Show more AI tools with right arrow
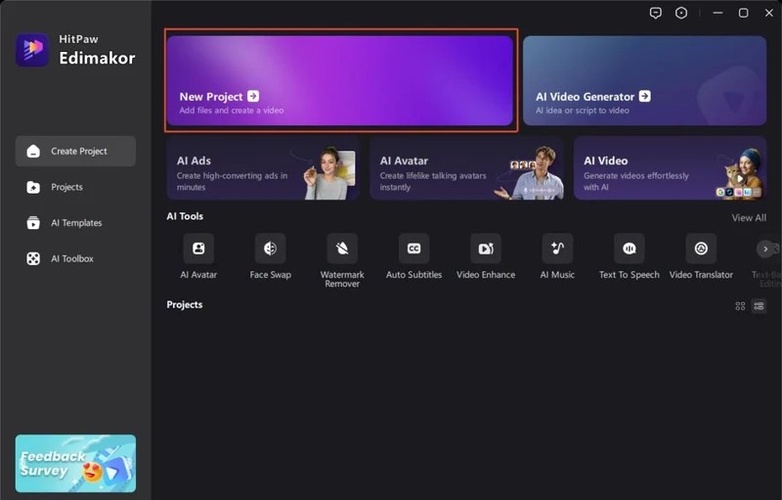This screenshot has height=500, width=782. (x=765, y=249)
